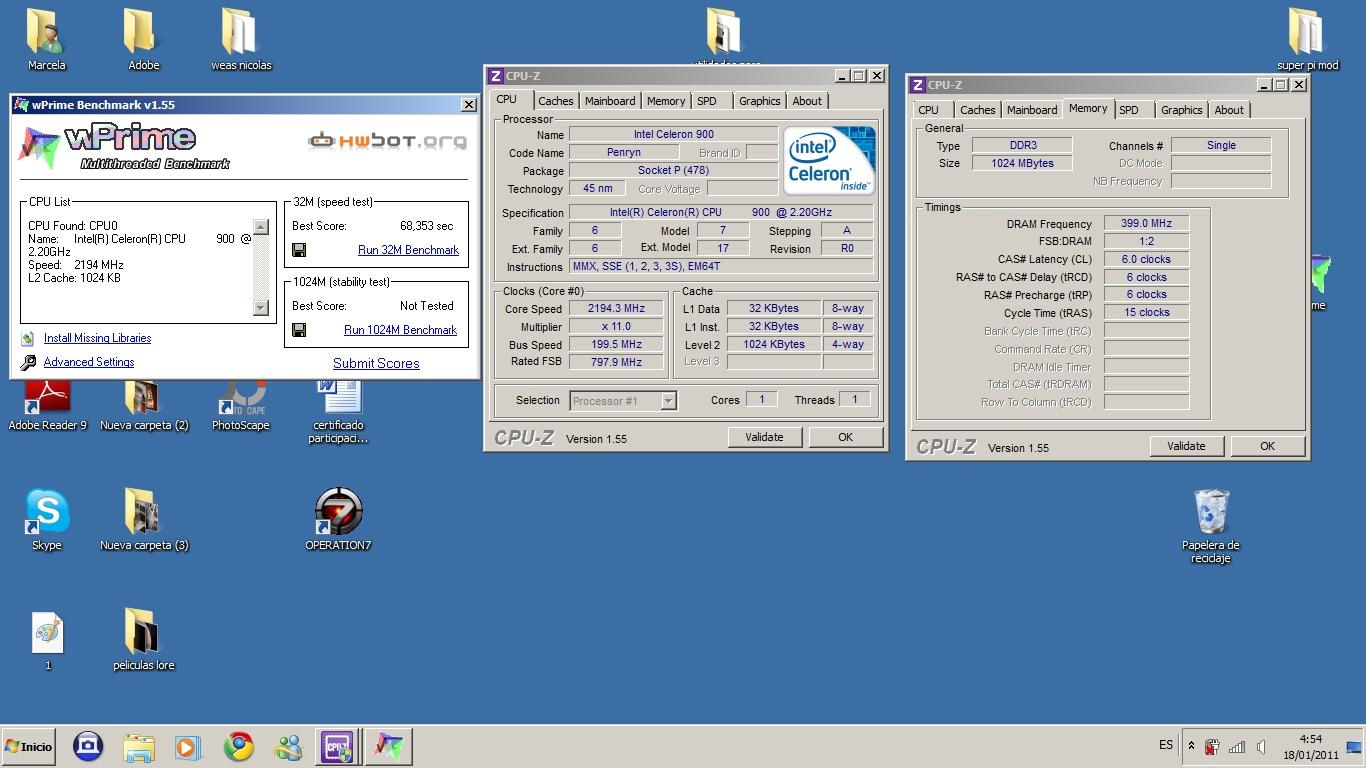Open peliculas lore folder

(143, 632)
